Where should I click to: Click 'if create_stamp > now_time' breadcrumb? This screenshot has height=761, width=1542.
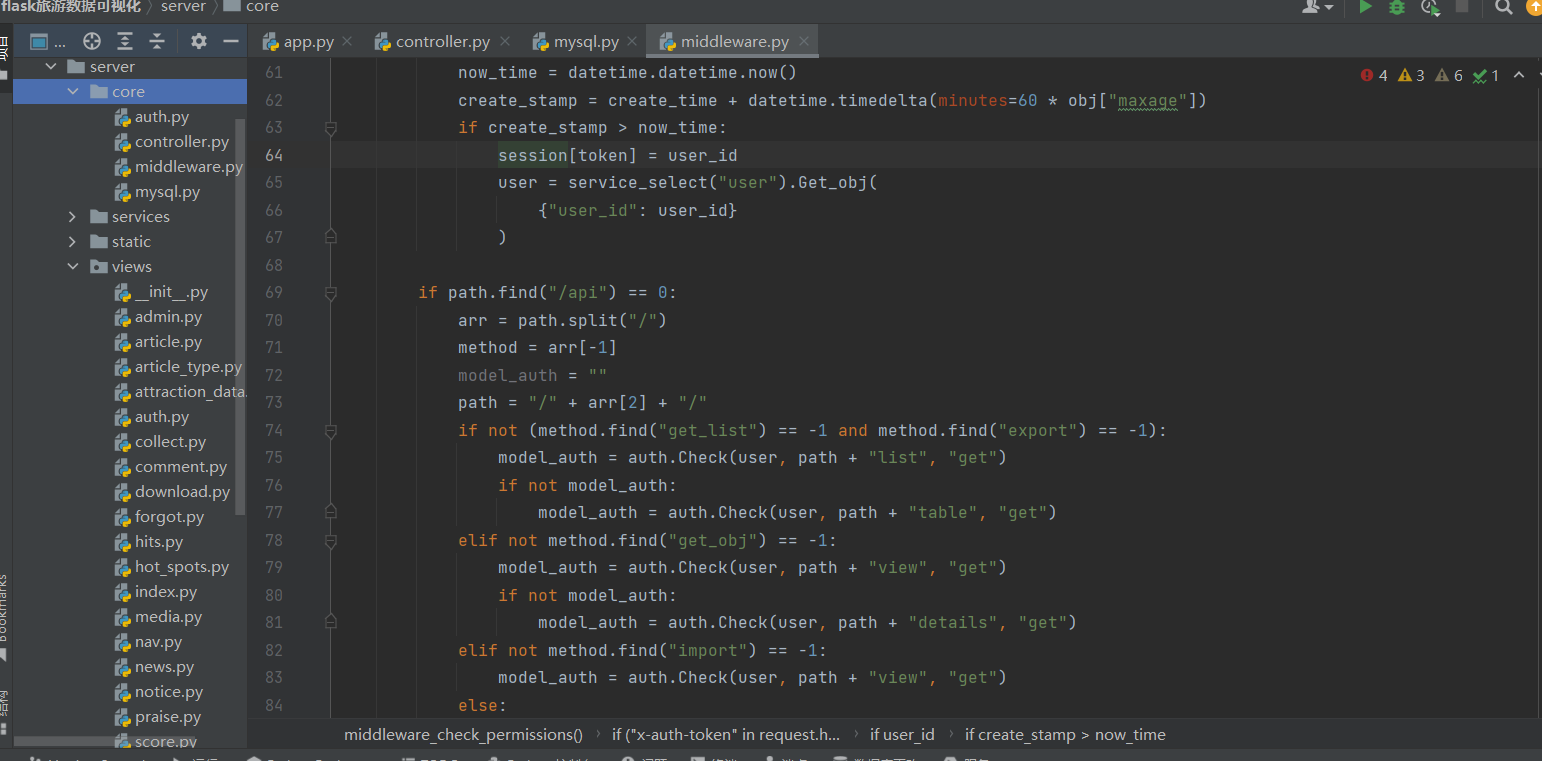click(1065, 735)
